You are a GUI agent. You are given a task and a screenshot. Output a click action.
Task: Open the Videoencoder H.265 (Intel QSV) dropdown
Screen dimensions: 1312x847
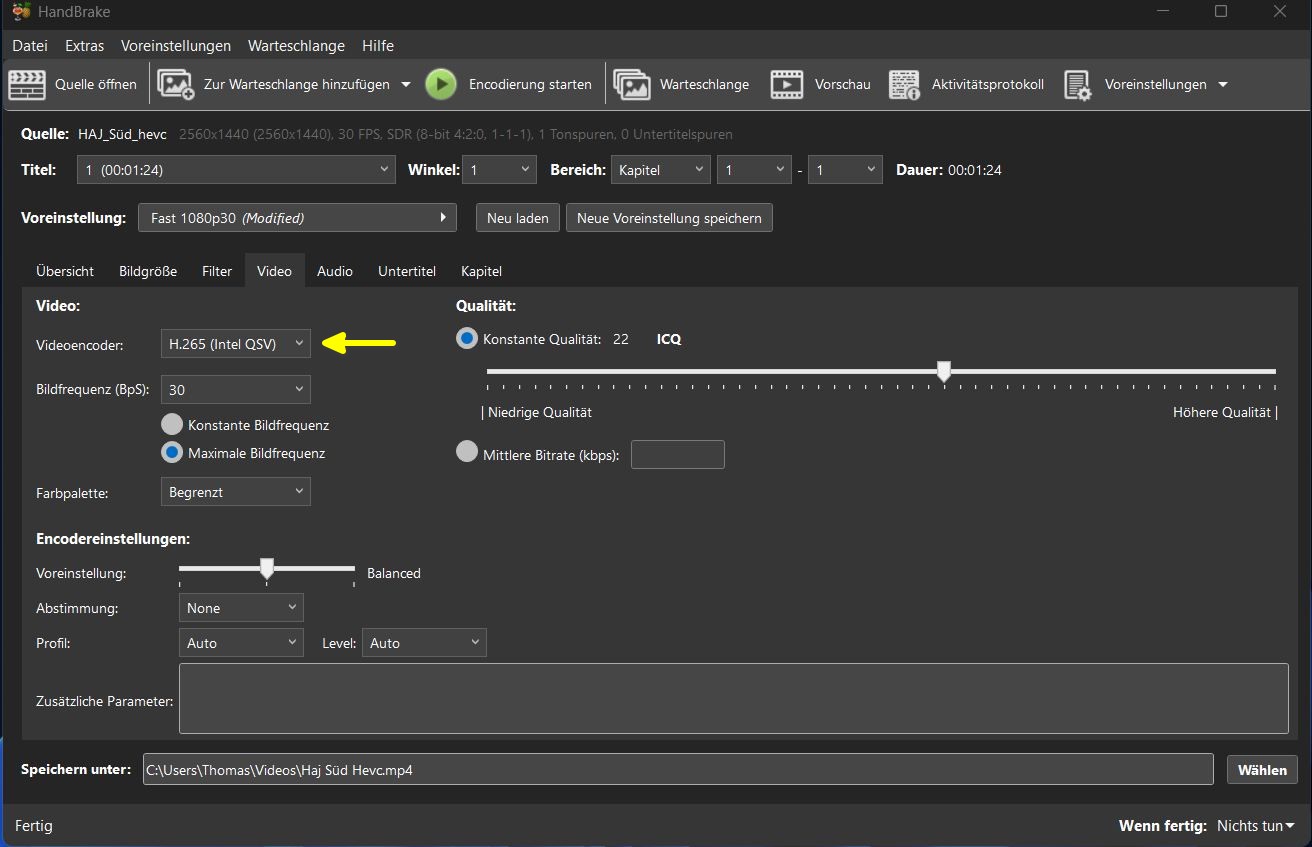[236, 343]
